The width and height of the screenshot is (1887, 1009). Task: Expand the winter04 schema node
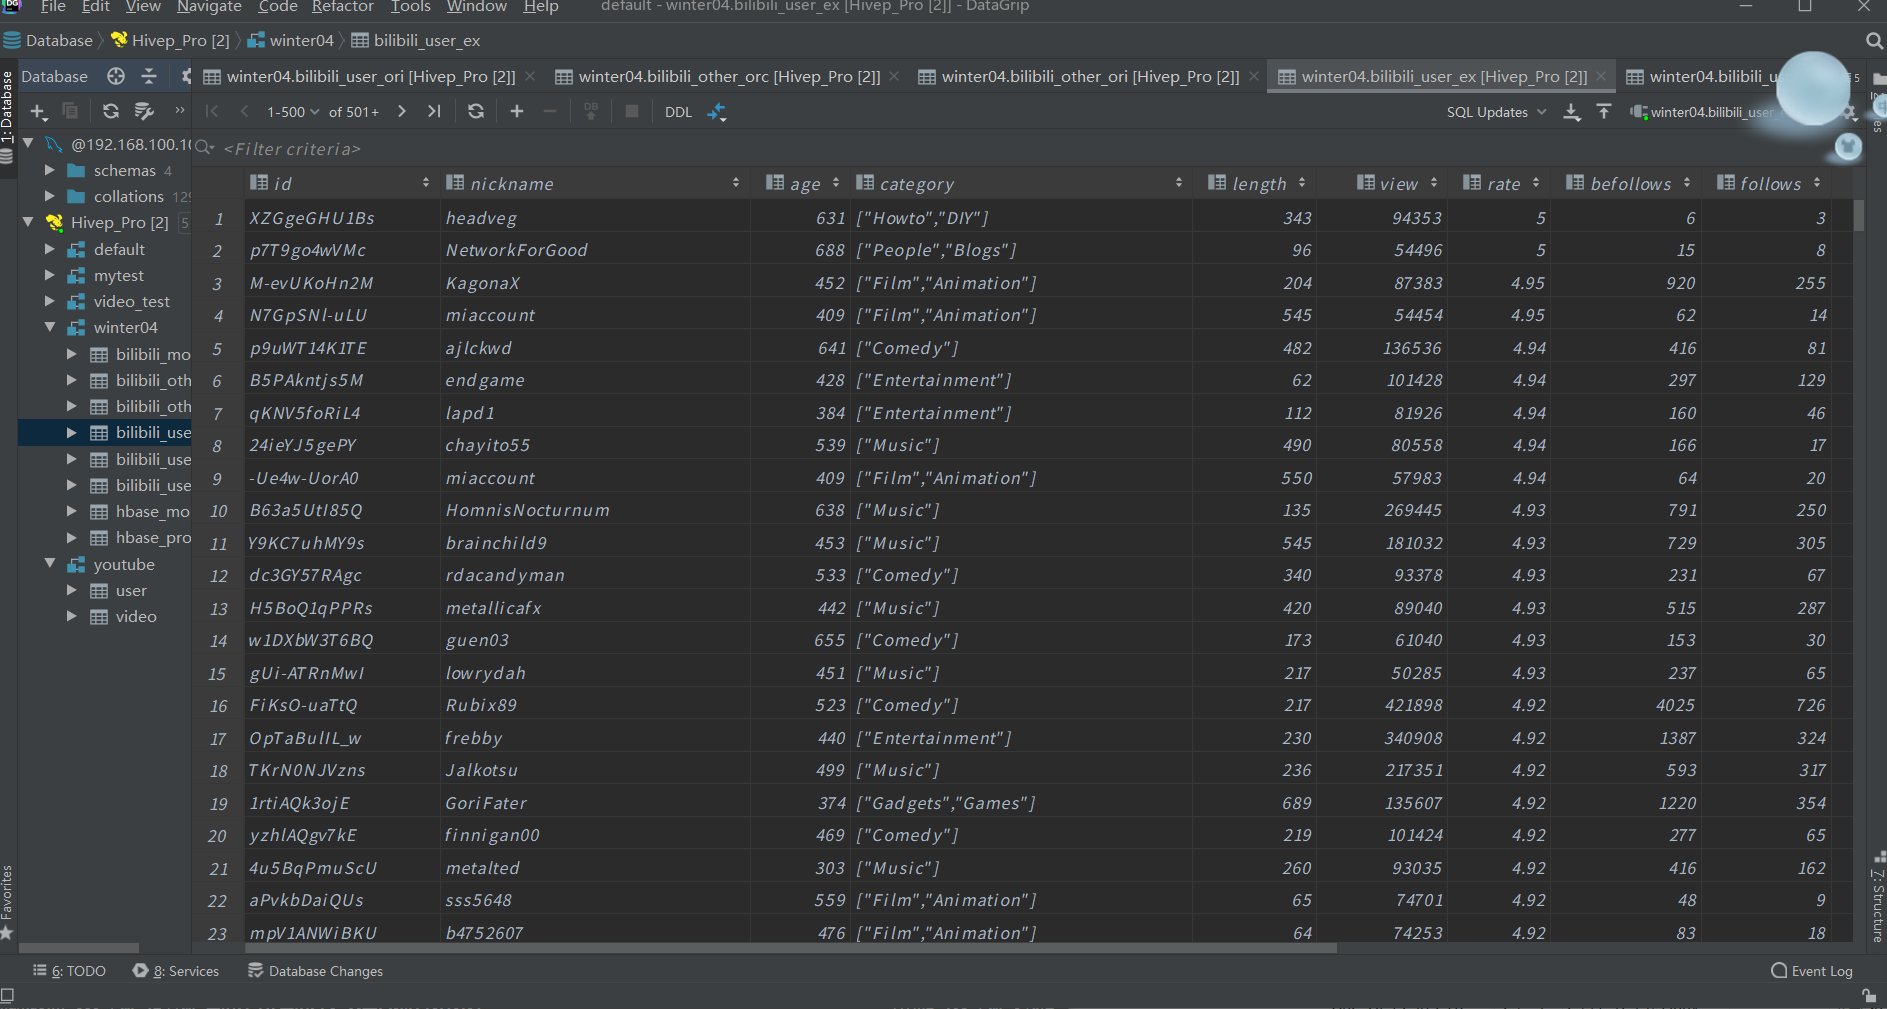[x=49, y=327]
